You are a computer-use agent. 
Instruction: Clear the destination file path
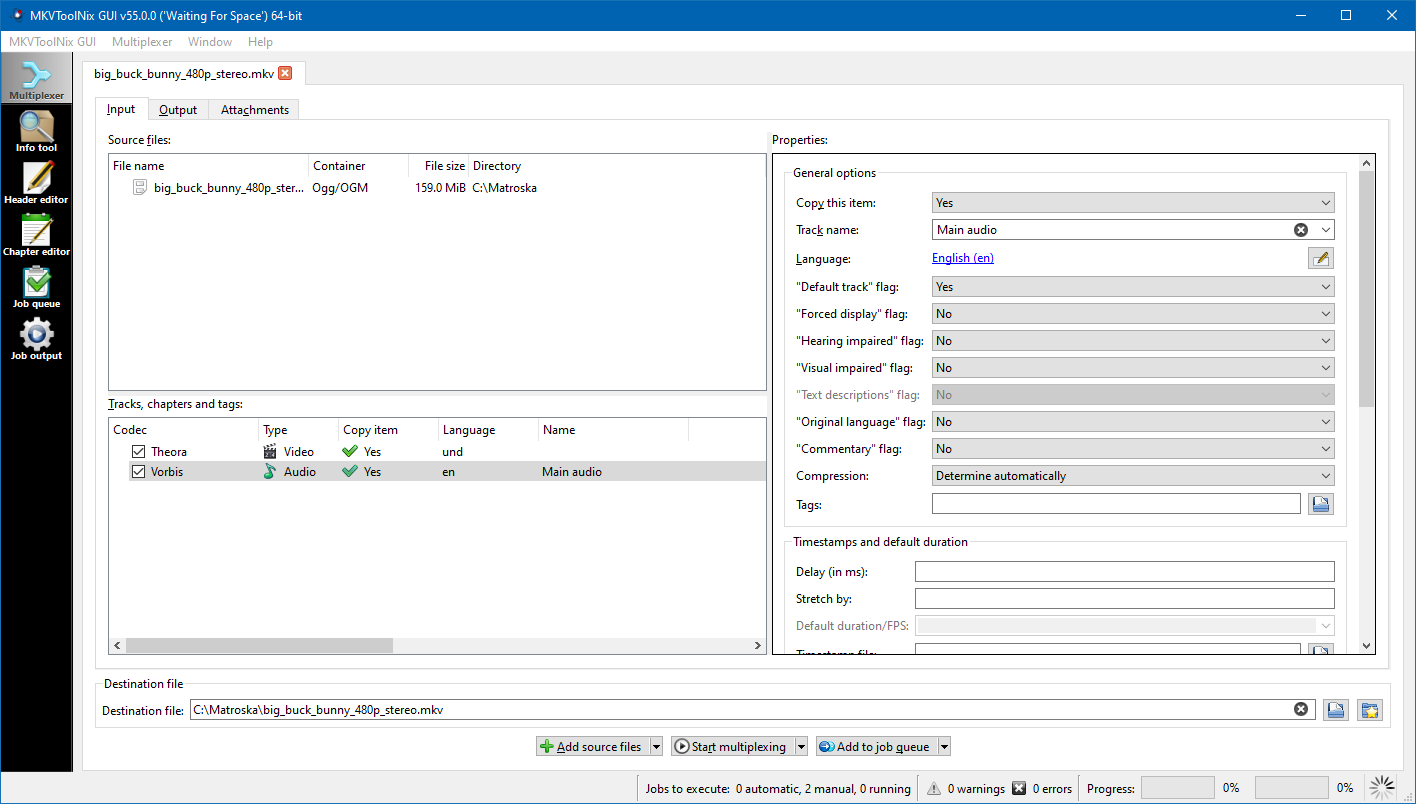click(x=1301, y=708)
